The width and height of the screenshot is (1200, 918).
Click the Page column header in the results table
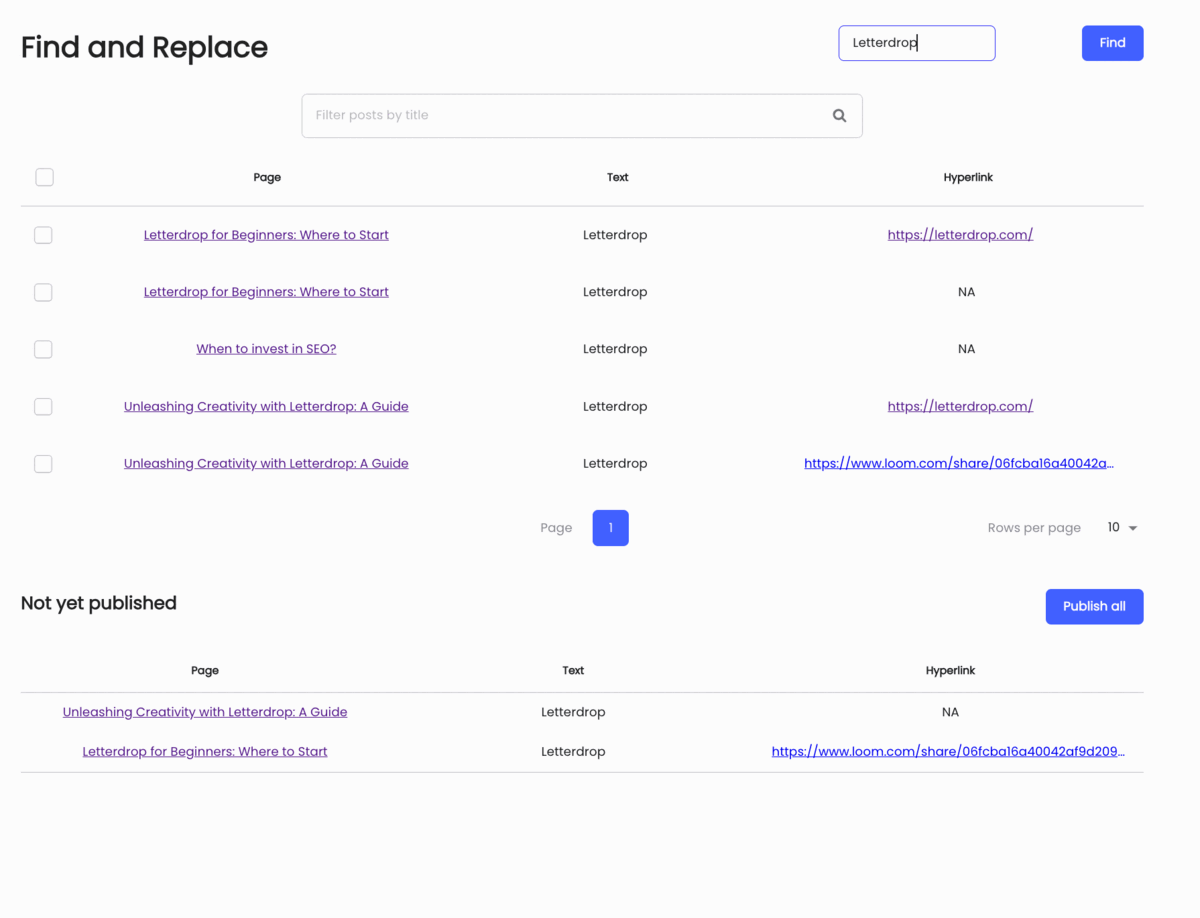(x=267, y=177)
